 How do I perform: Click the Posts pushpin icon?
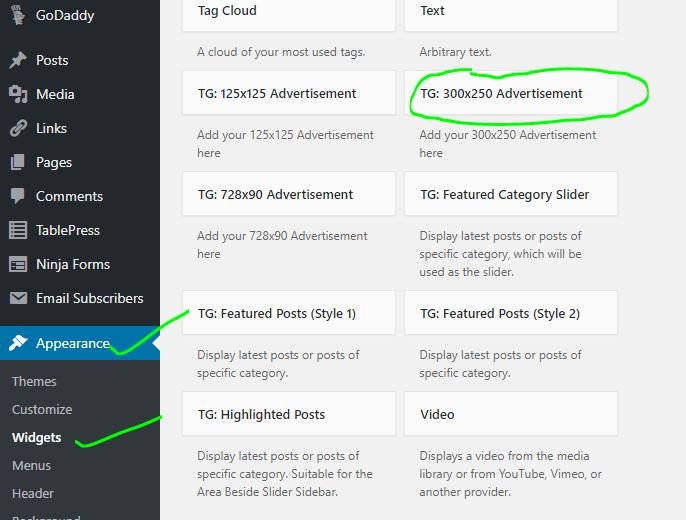click(18, 60)
